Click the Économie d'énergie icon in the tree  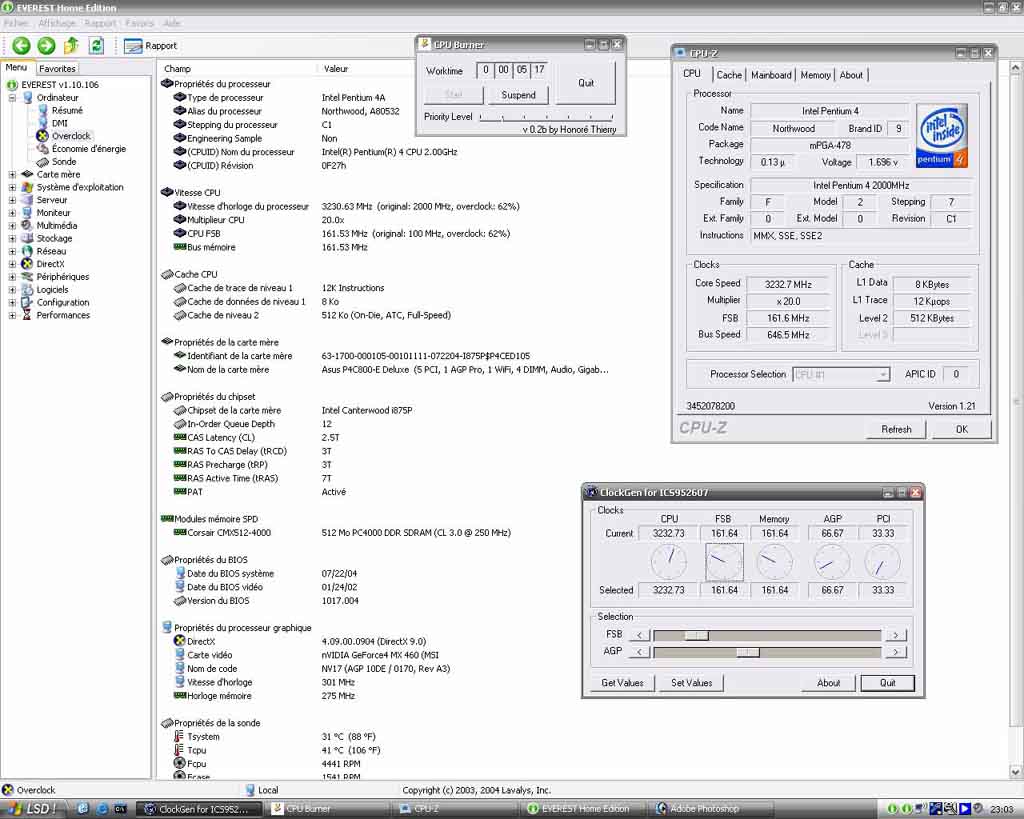[43, 149]
